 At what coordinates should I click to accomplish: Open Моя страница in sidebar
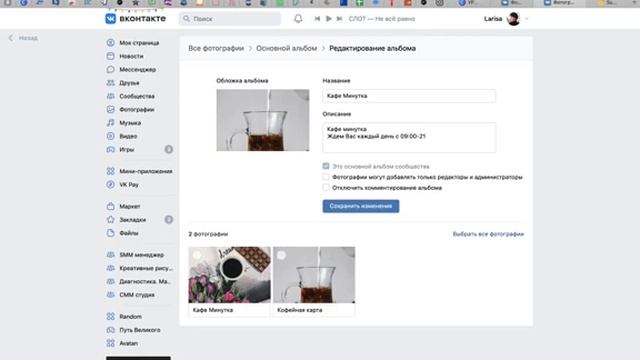[139, 43]
